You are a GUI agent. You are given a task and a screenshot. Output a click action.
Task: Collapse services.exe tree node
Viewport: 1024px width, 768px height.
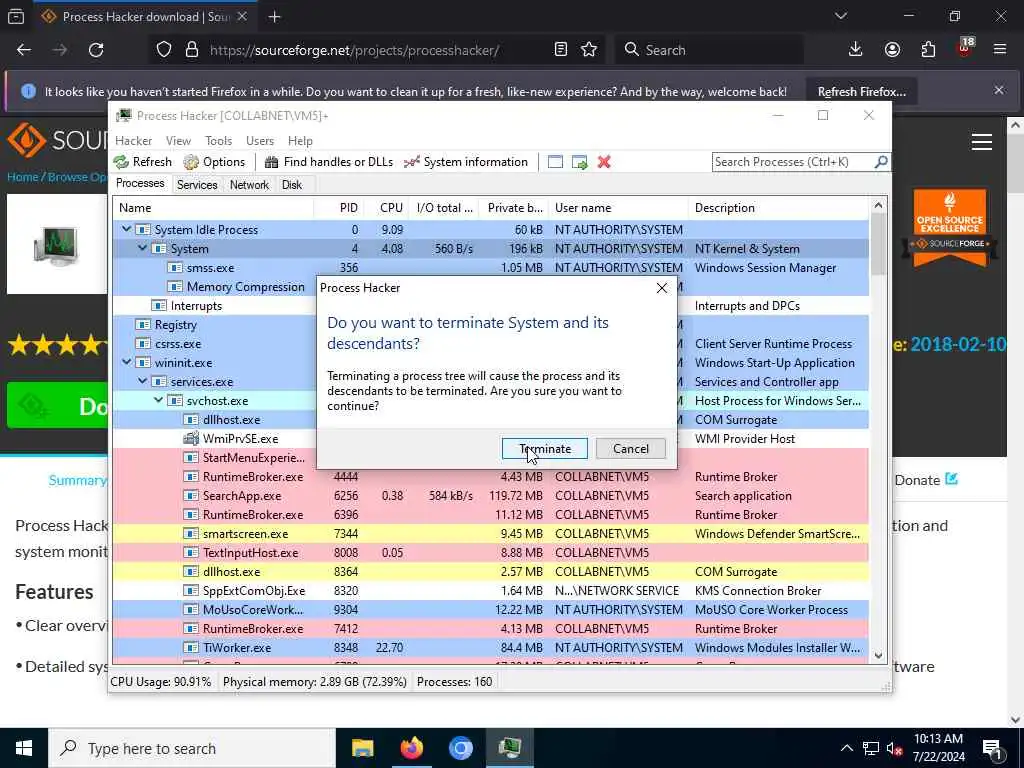tap(142, 381)
